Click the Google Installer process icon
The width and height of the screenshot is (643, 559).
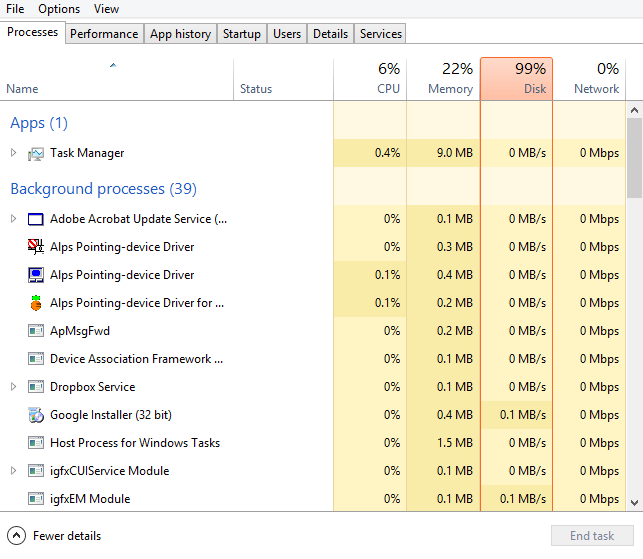tap(36, 415)
